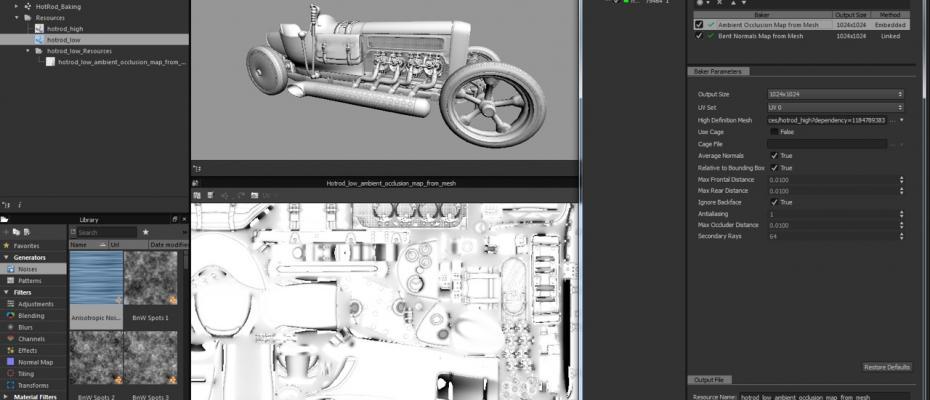Open the Blending filter category
The width and height of the screenshot is (930, 400).
pos(11,316)
